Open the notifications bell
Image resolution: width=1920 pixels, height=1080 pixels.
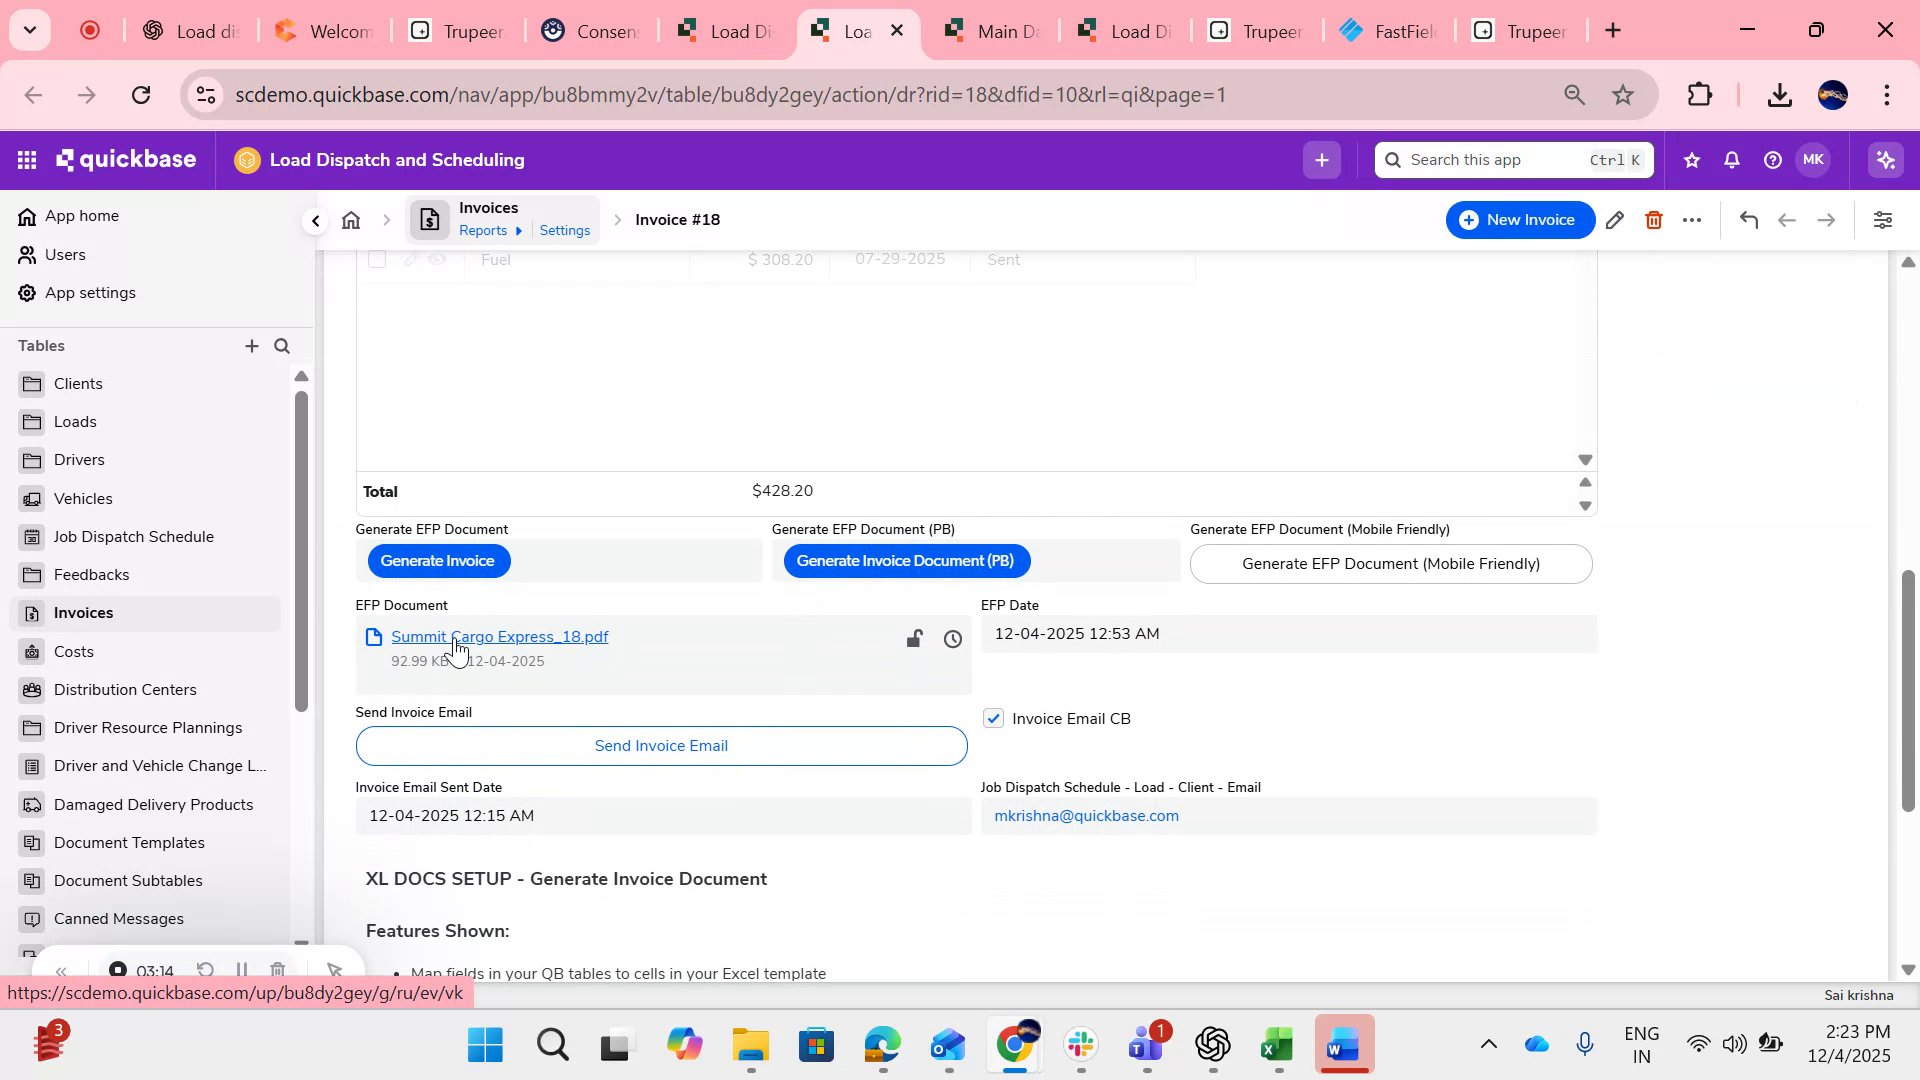[1730, 159]
